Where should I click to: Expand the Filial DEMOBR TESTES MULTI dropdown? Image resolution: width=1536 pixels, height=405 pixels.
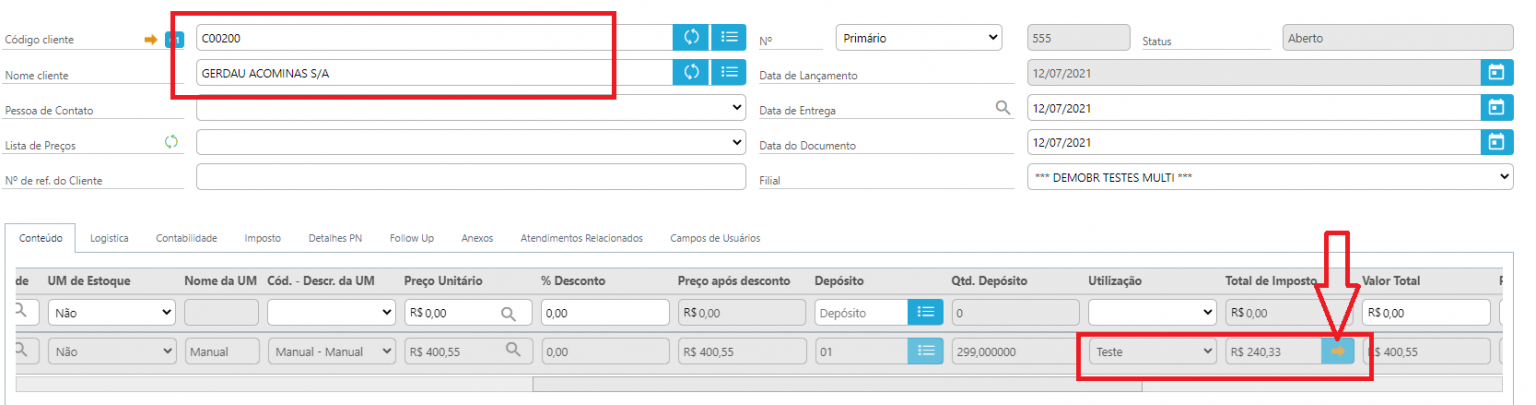pos(1270,177)
